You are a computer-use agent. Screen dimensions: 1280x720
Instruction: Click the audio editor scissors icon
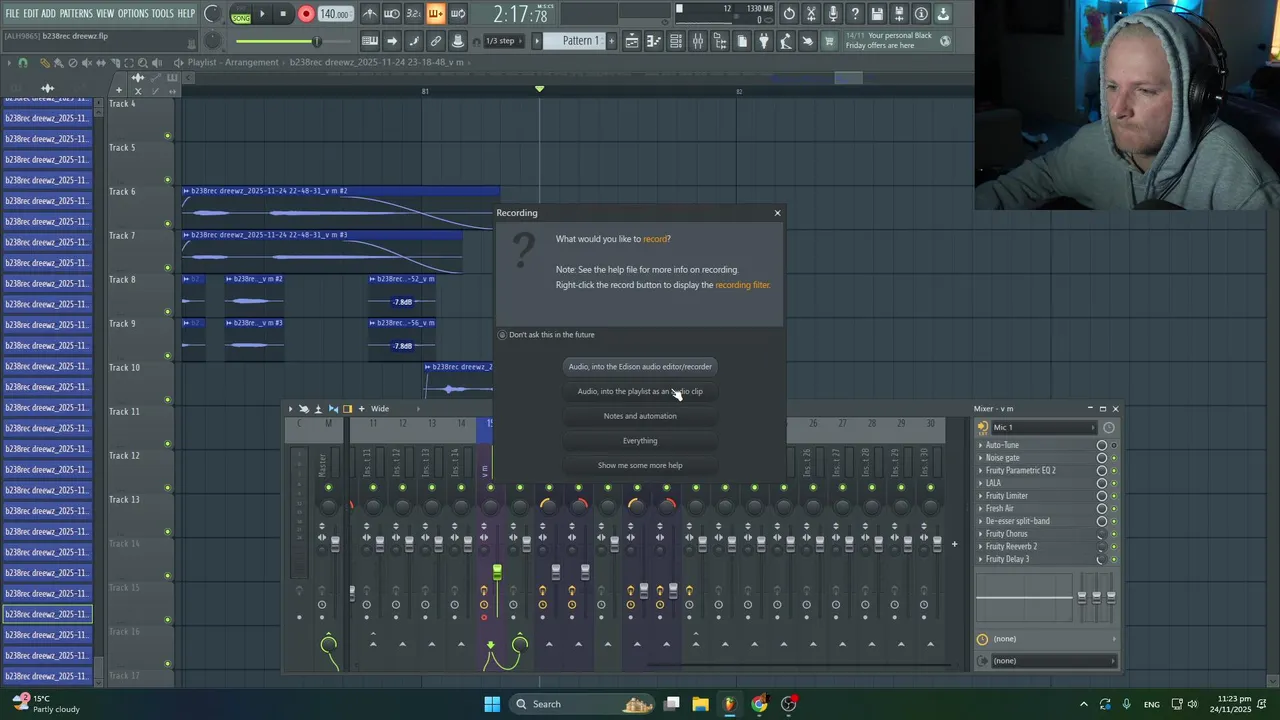point(812,14)
